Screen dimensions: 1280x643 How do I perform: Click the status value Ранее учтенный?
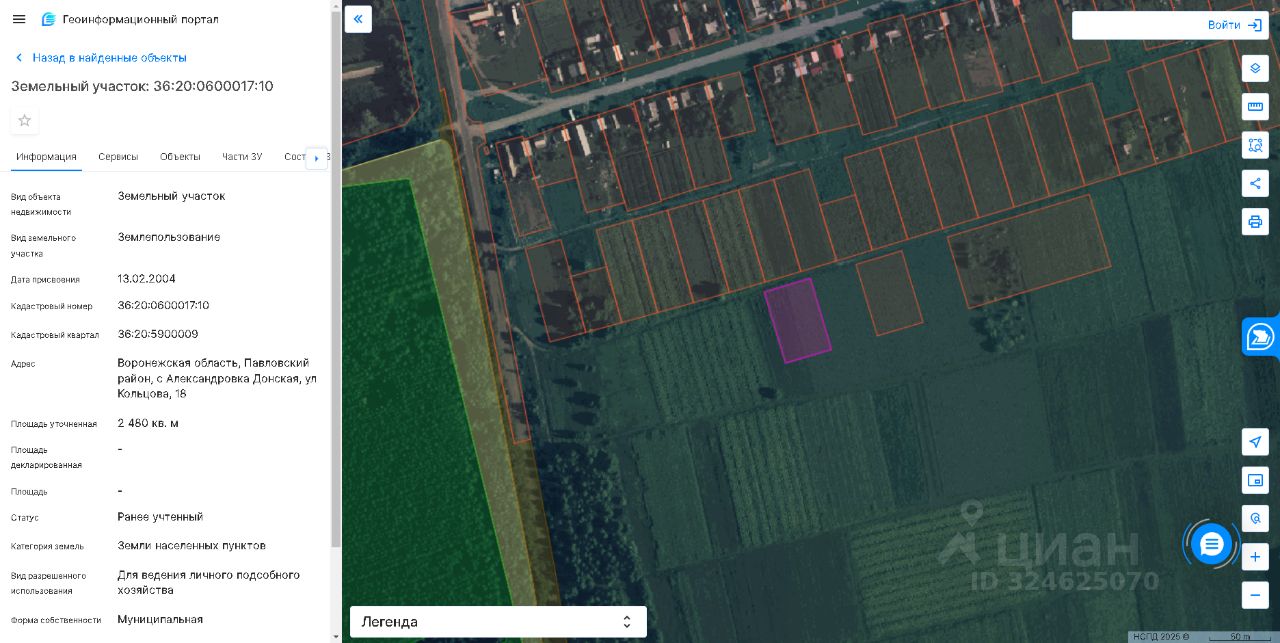pos(160,517)
